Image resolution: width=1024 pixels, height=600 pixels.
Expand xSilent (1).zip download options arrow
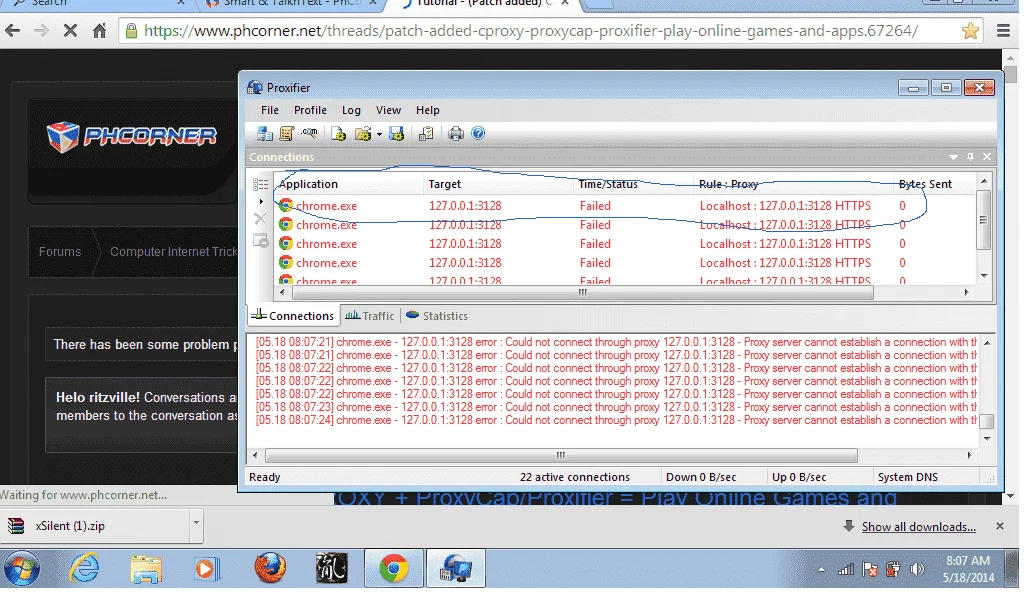tap(196, 524)
